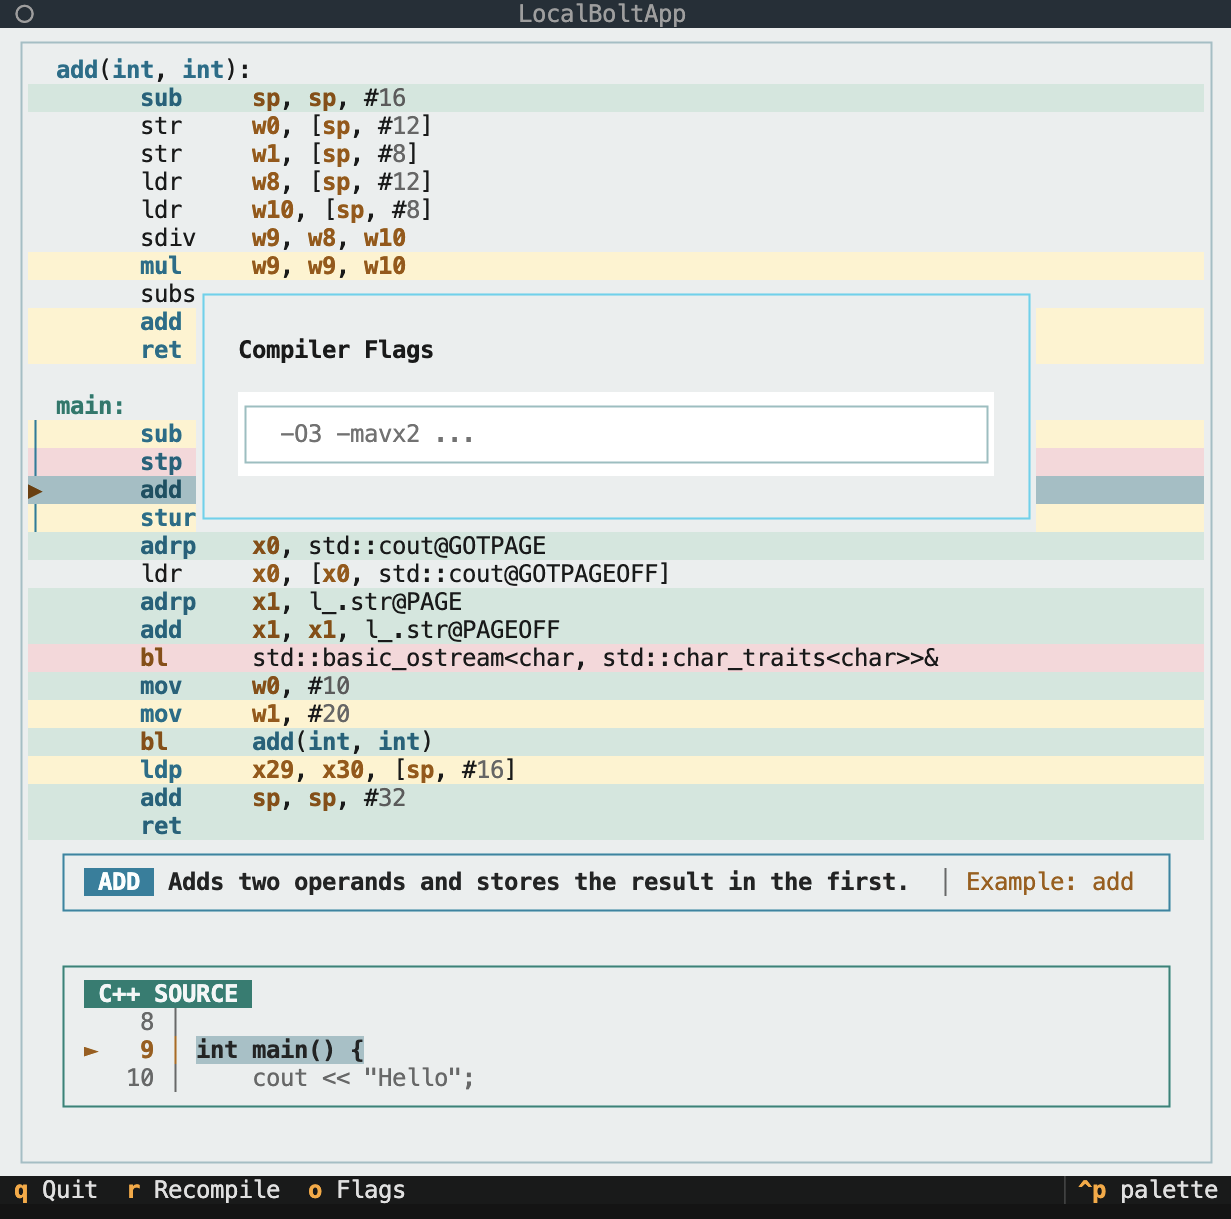The image size is (1231, 1219).
Task: Select the 'subs' assembly line
Action: (168, 294)
